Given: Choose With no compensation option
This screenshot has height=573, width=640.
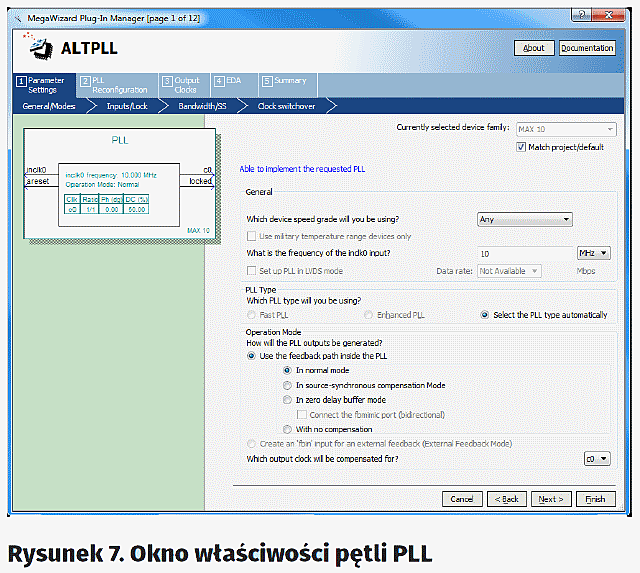Looking at the screenshot, I should [x=288, y=429].
